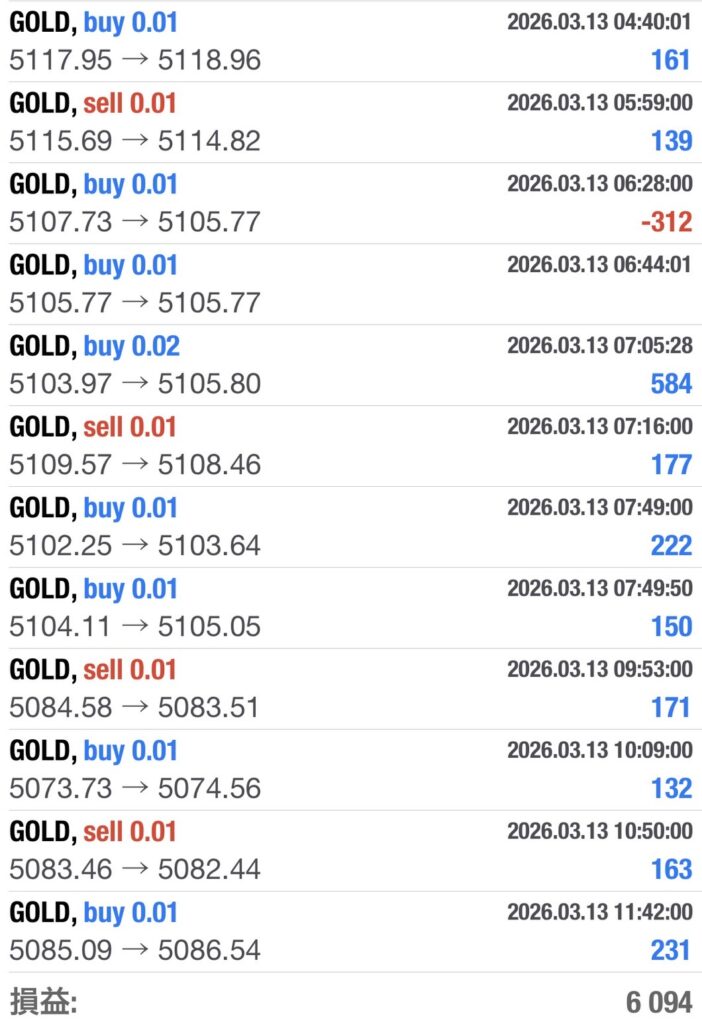
Task: Tap the profit value 231
Action: click(x=671, y=950)
